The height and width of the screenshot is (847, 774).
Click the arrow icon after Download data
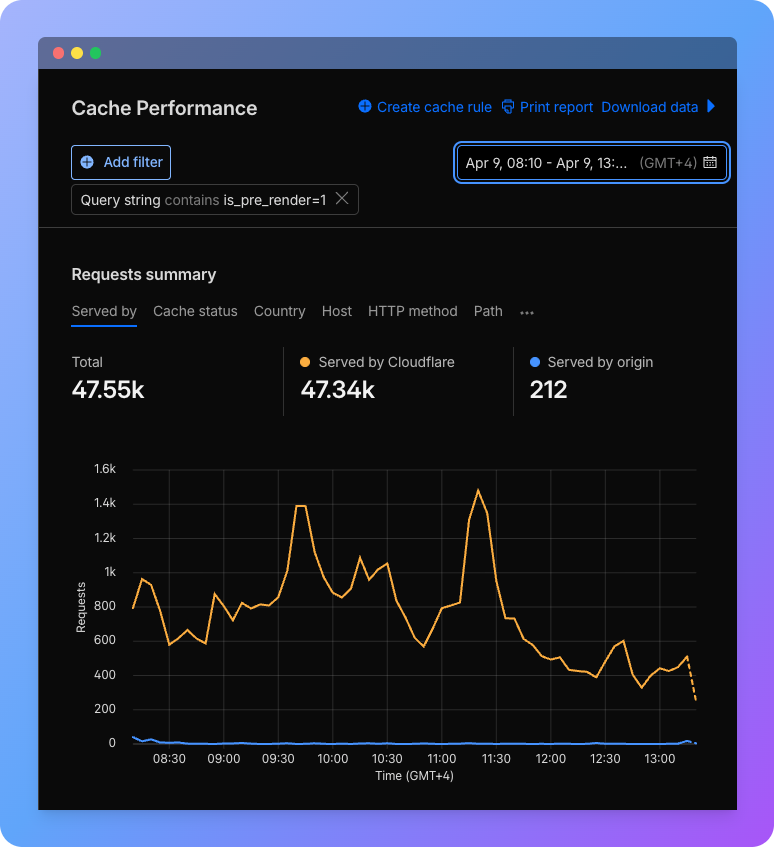click(711, 106)
